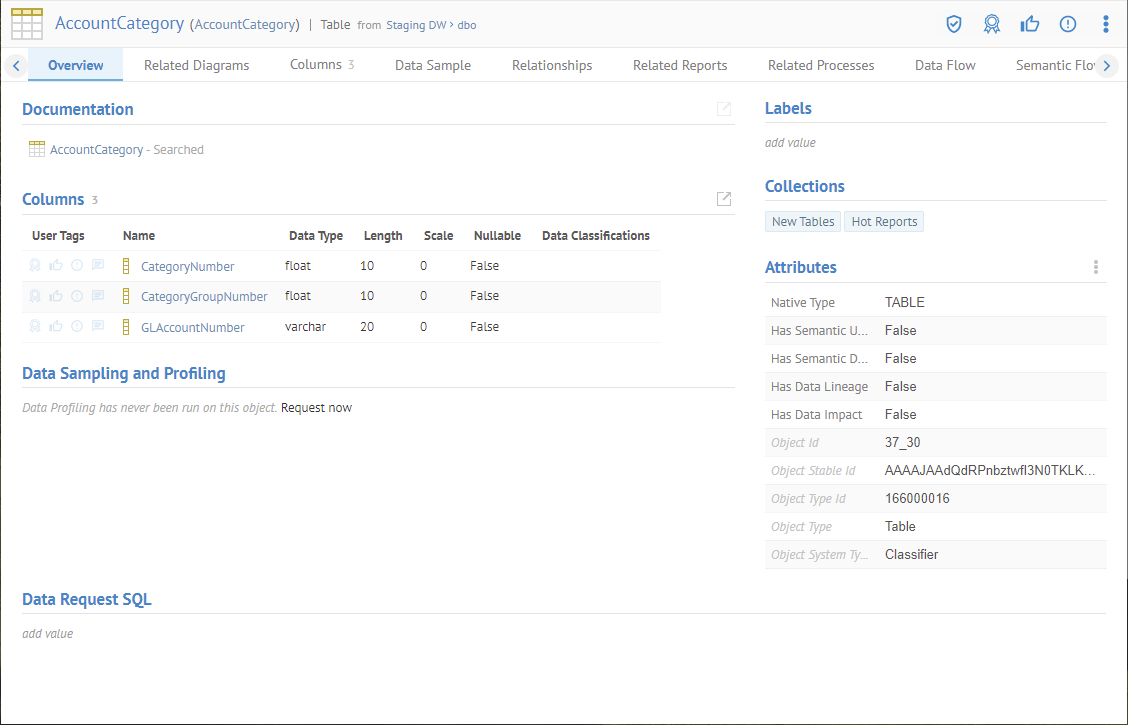The width and height of the screenshot is (1128, 725).
Task: Open the CategoryNumber column details link
Action: 189,265
